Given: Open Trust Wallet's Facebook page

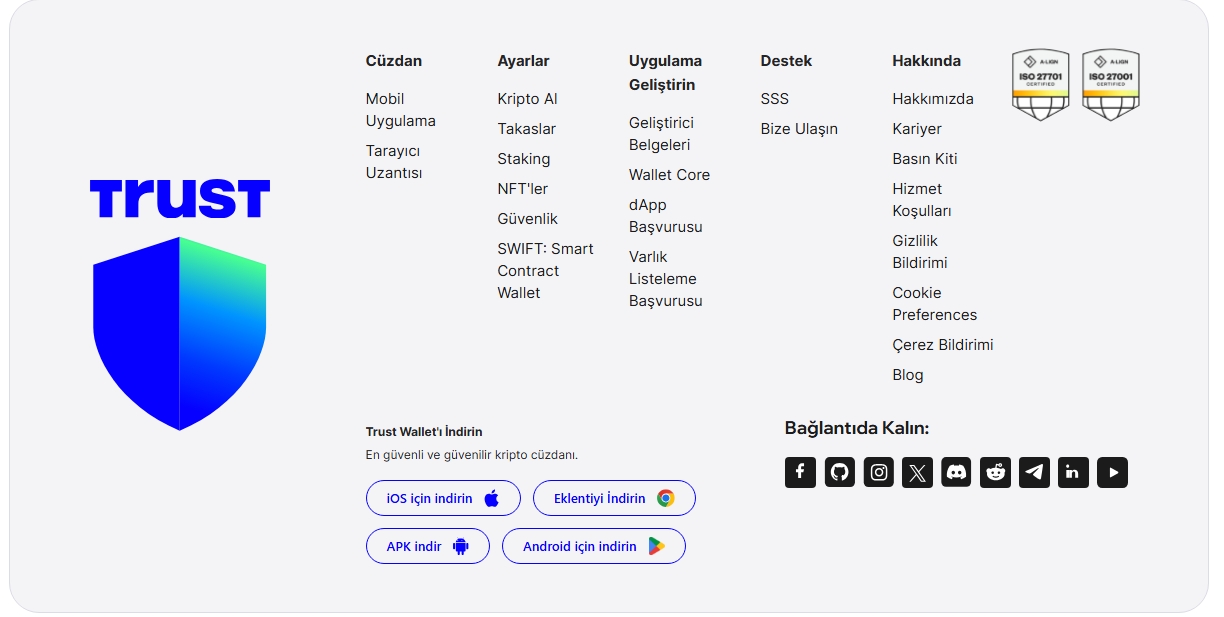Looking at the screenshot, I should click(x=800, y=472).
